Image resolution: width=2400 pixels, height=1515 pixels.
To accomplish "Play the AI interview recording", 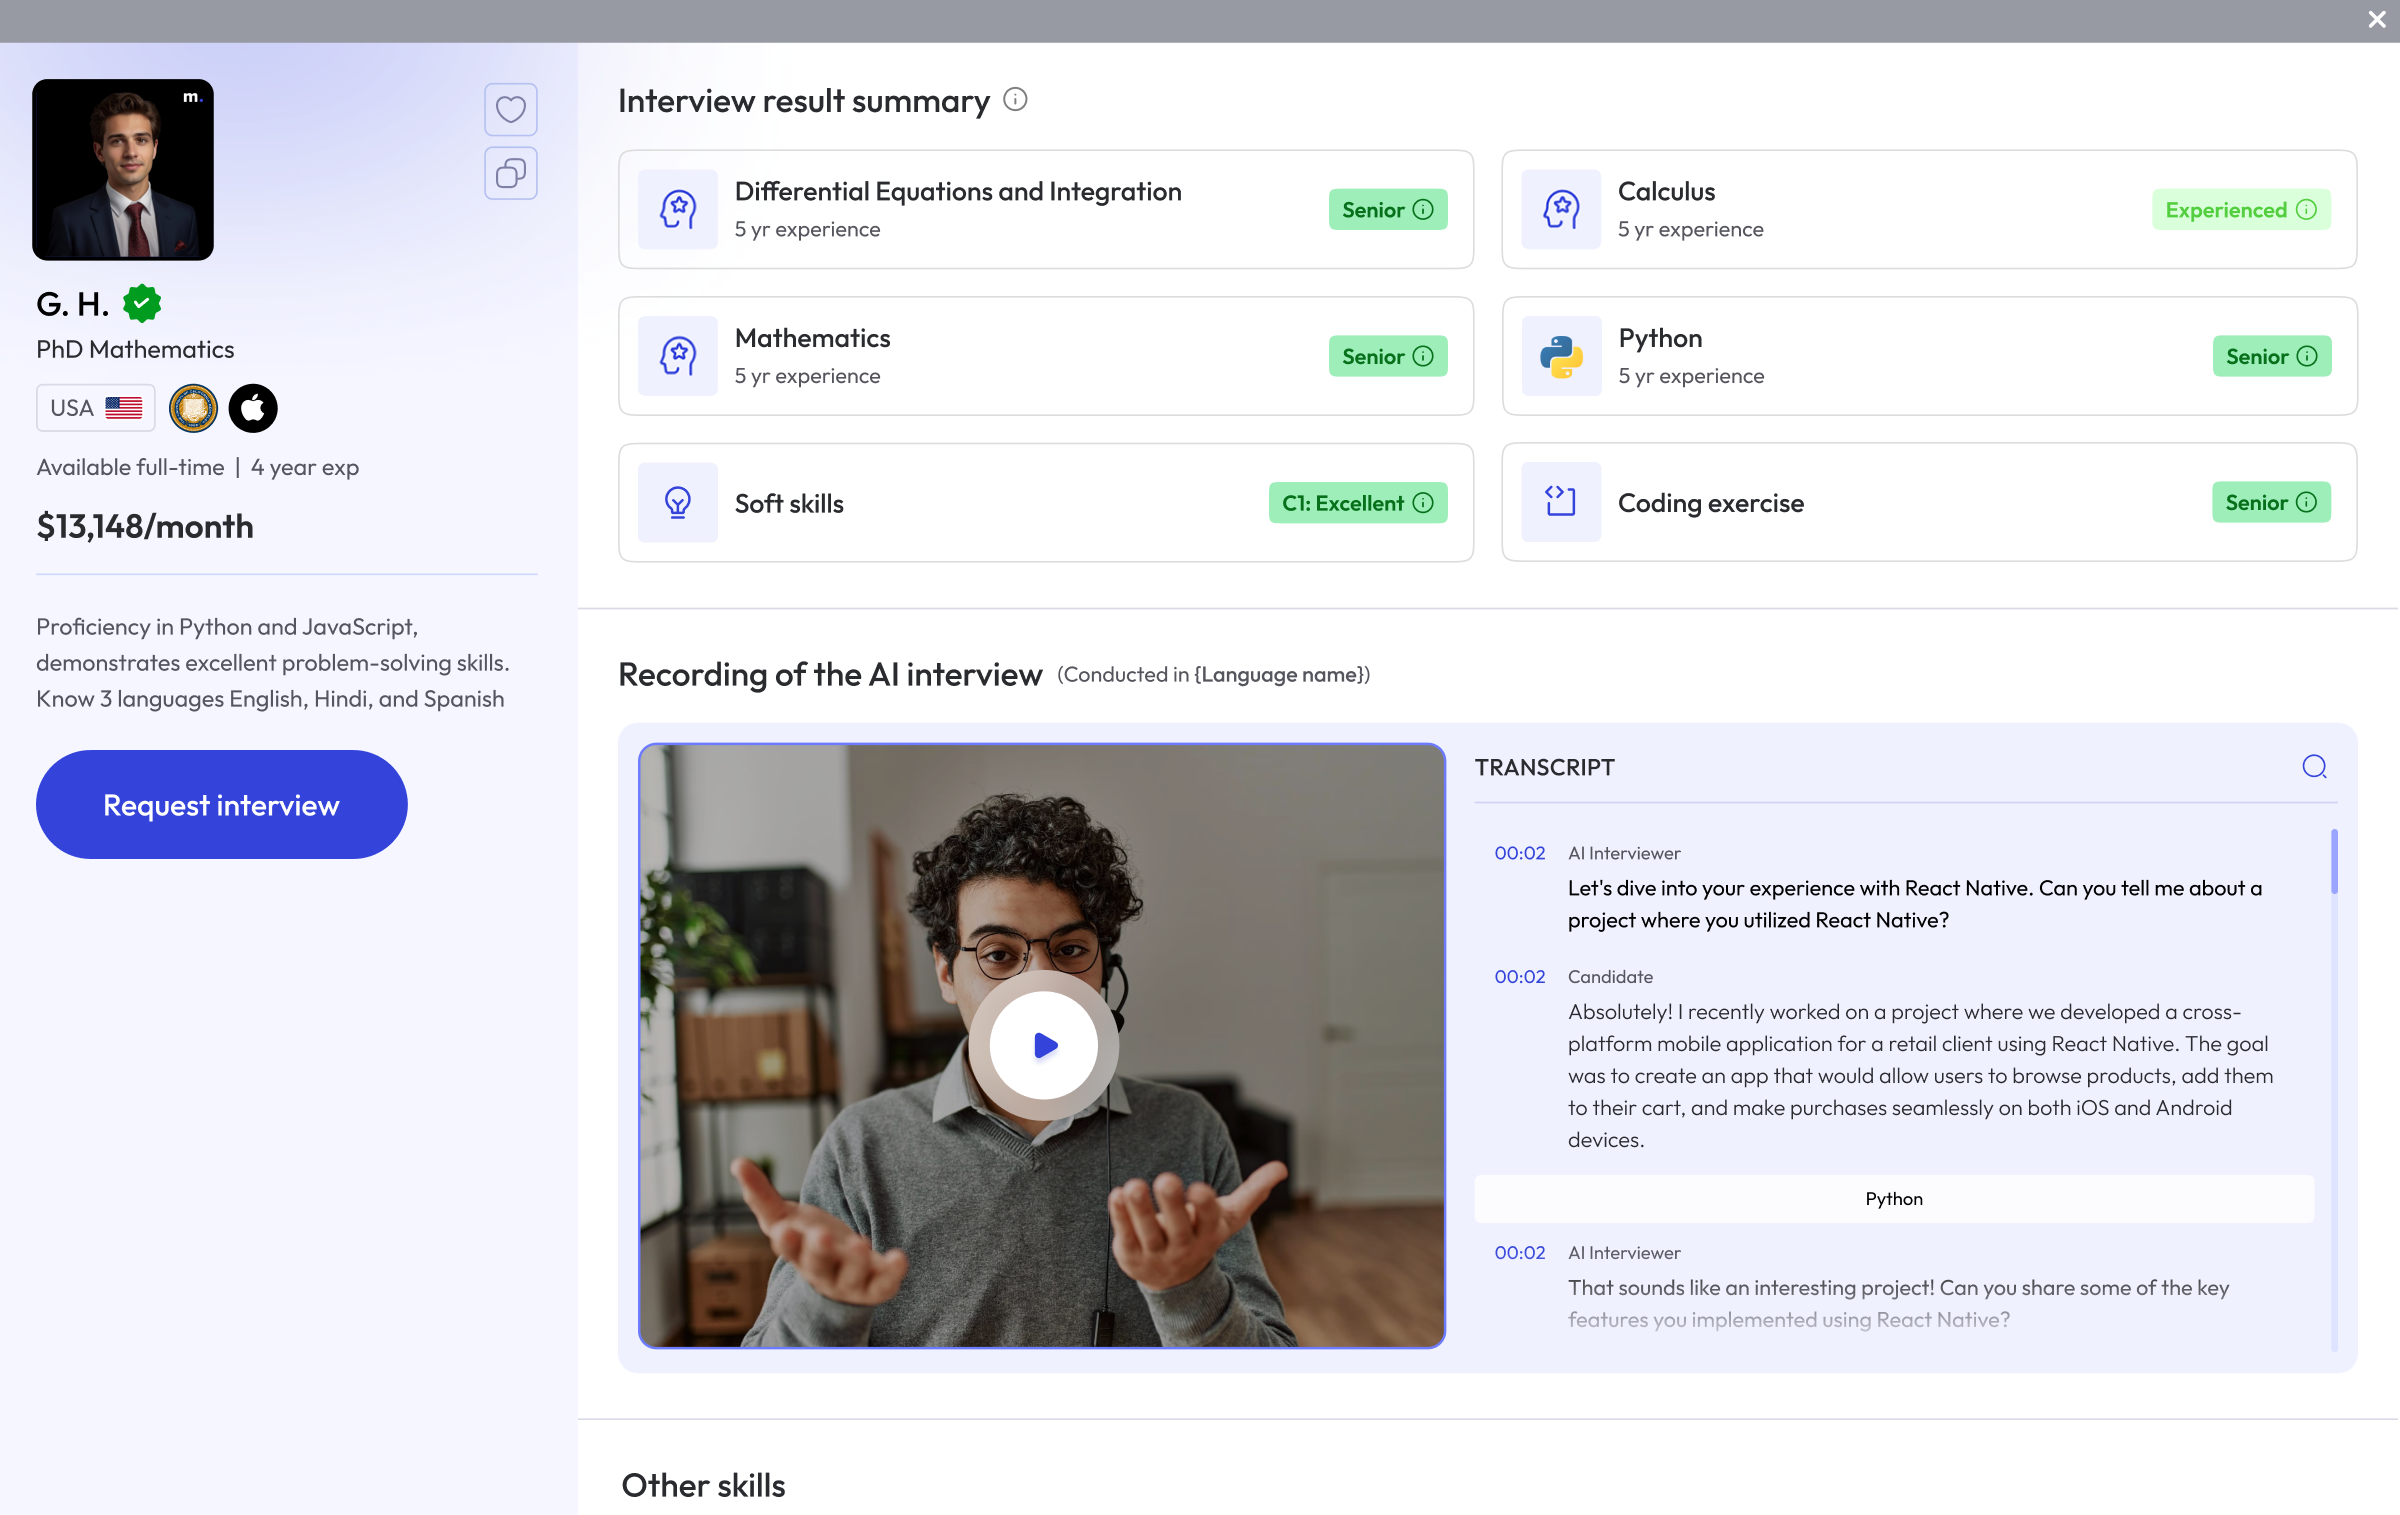I will (x=1043, y=1044).
